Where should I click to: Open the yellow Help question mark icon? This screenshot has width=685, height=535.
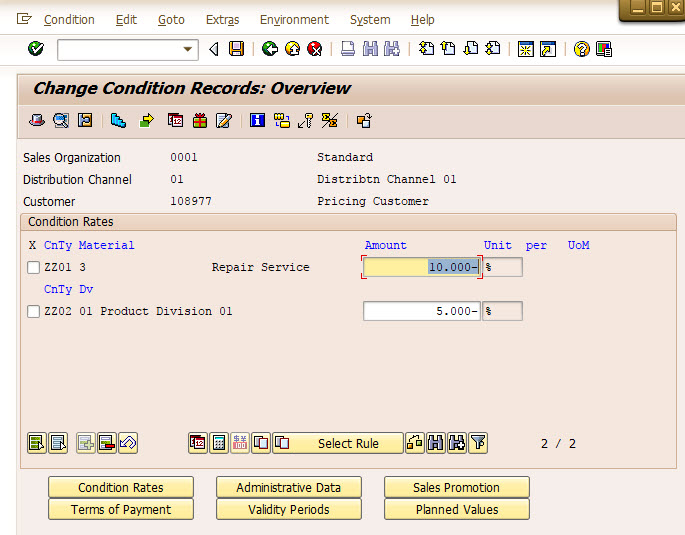click(581, 49)
